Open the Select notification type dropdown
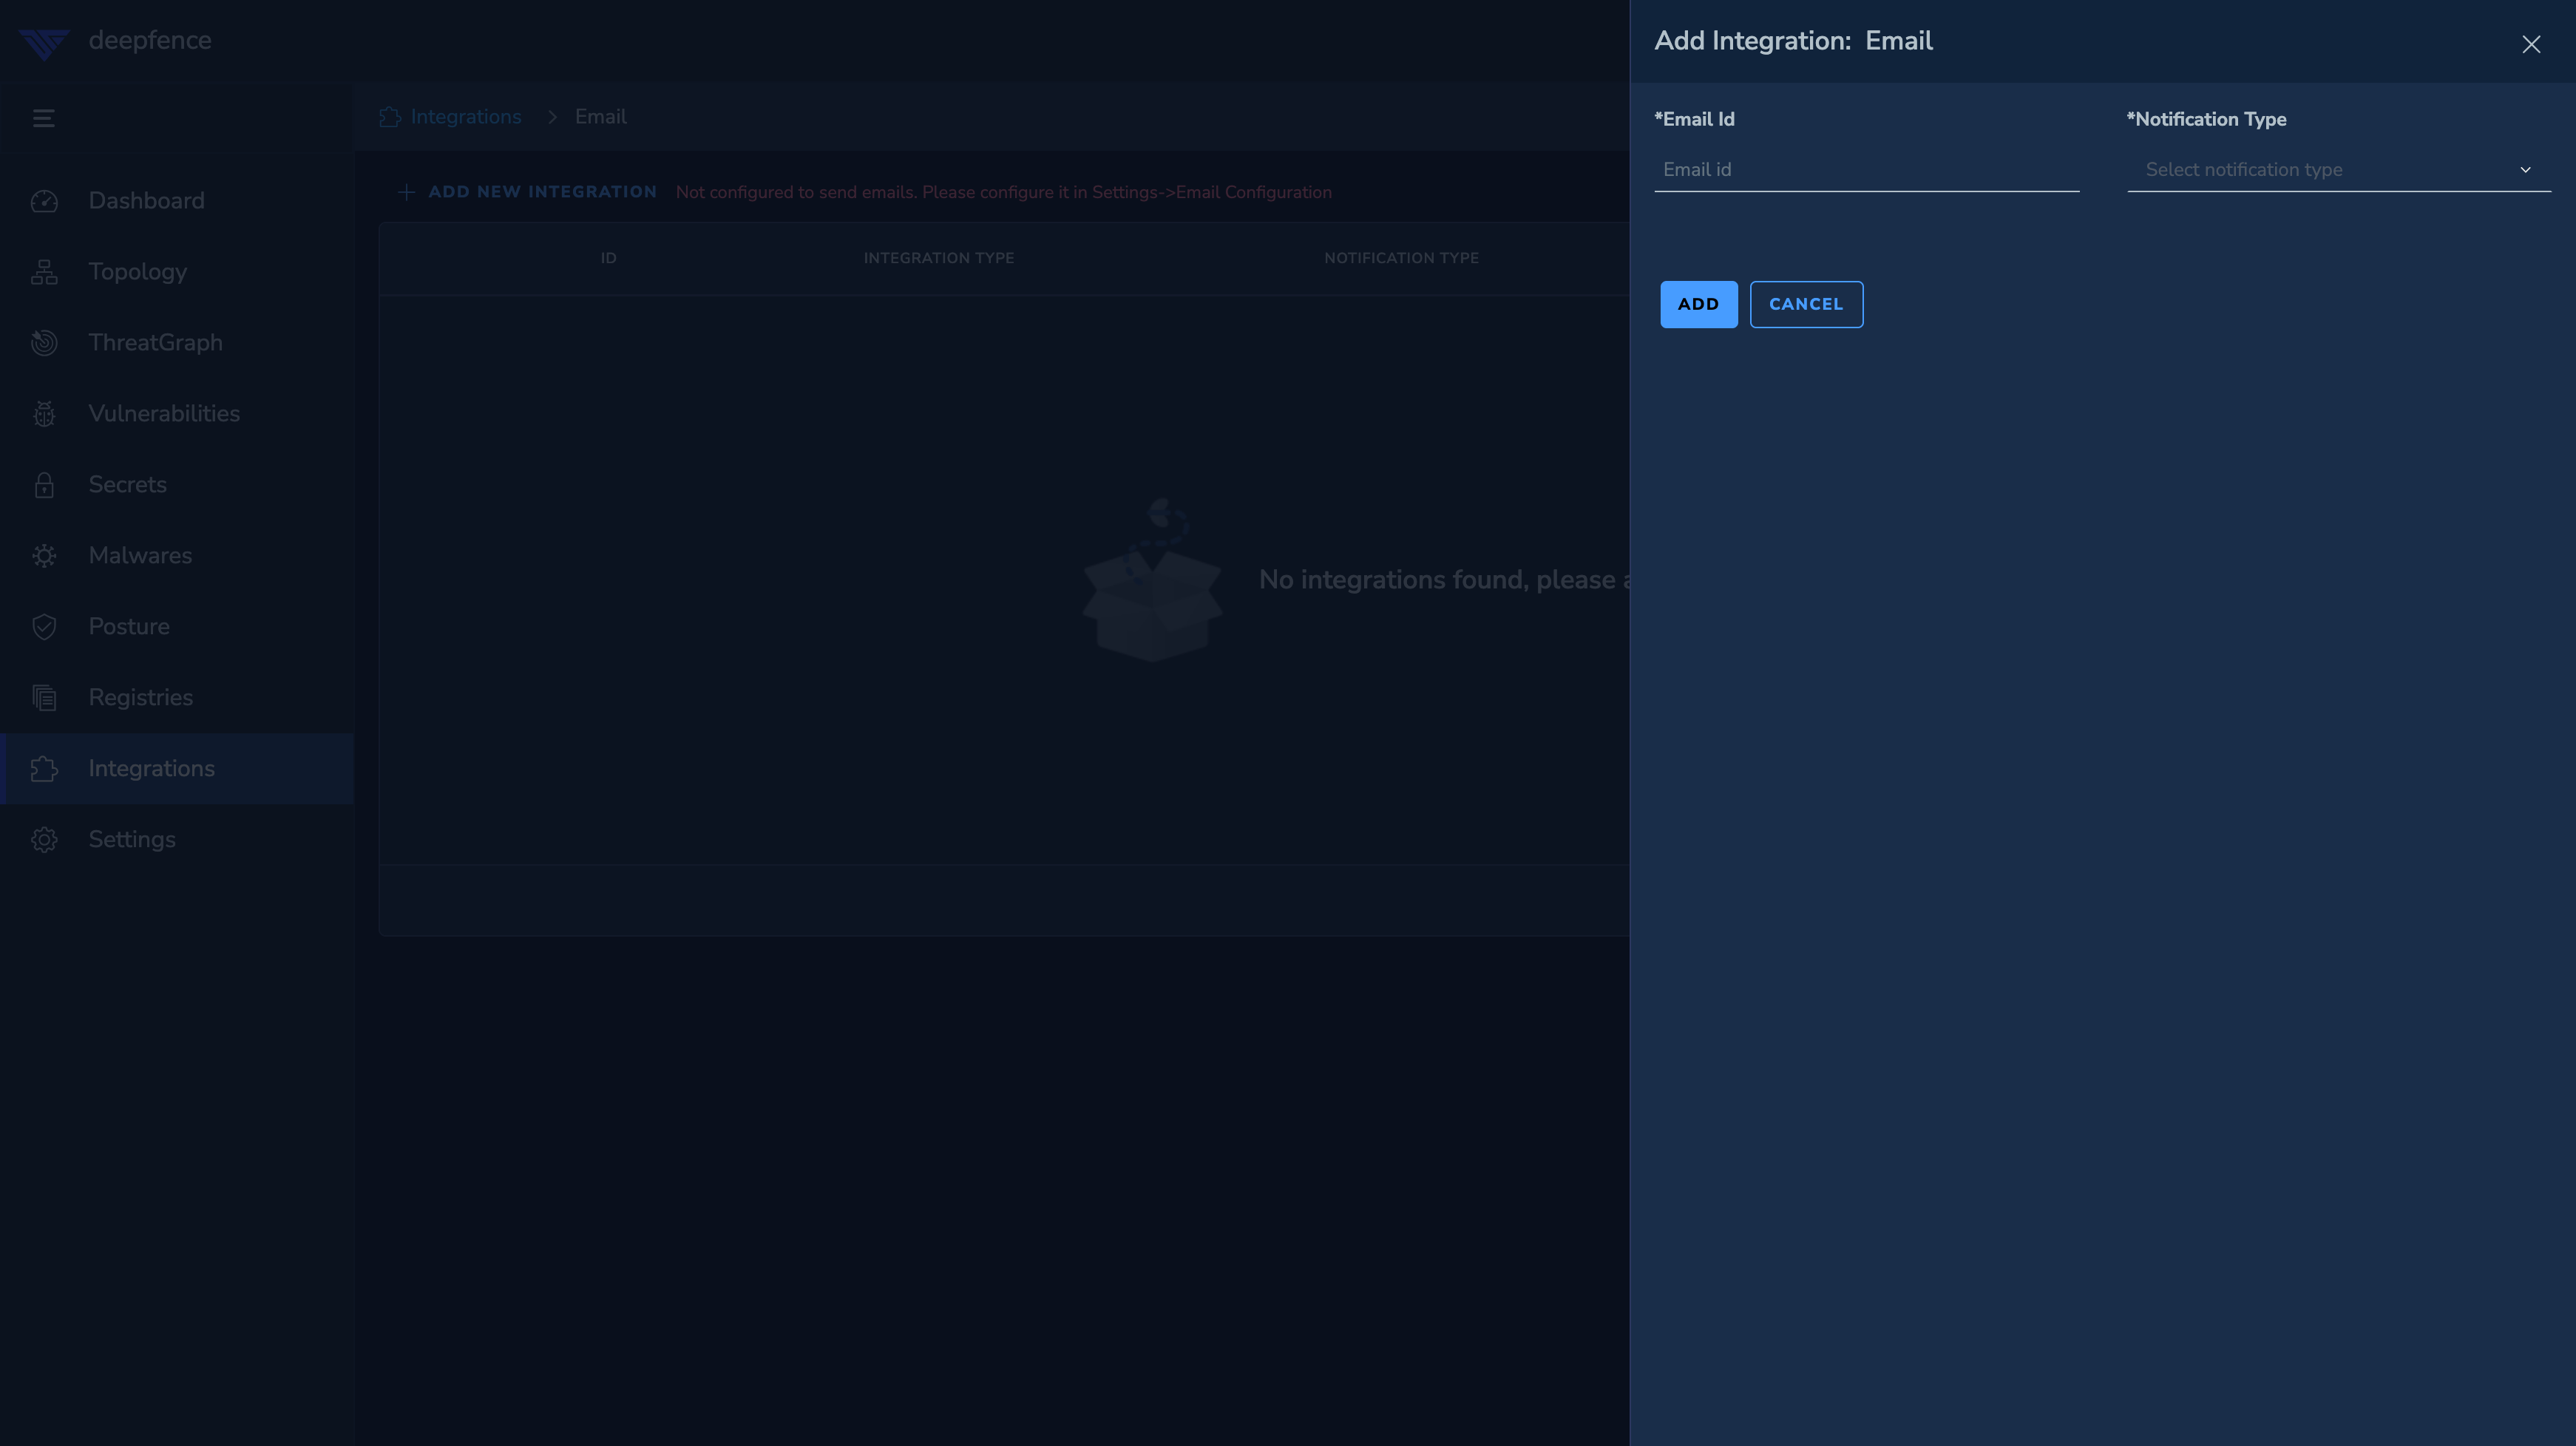The height and width of the screenshot is (1446, 2576). click(2339, 170)
